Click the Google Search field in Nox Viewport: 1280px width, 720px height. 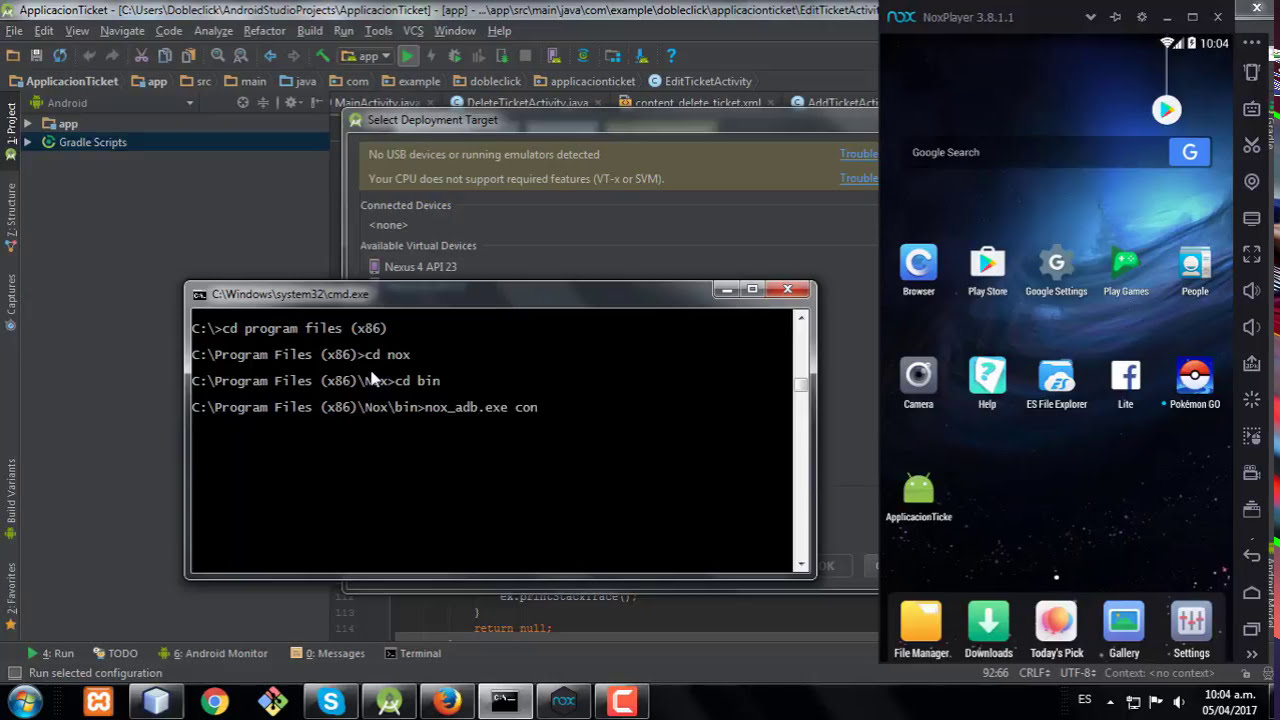[x=1038, y=152]
